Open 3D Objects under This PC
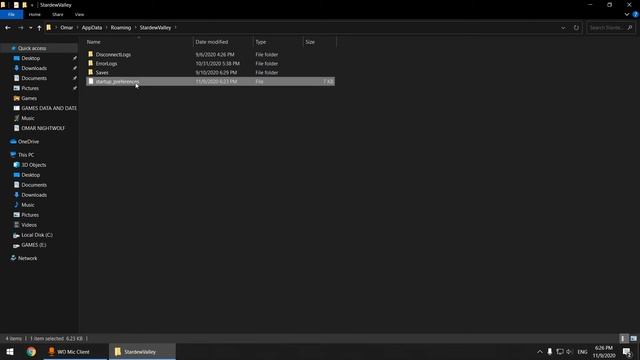The width and height of the screenshot is (640, 360). pos(33,165)
